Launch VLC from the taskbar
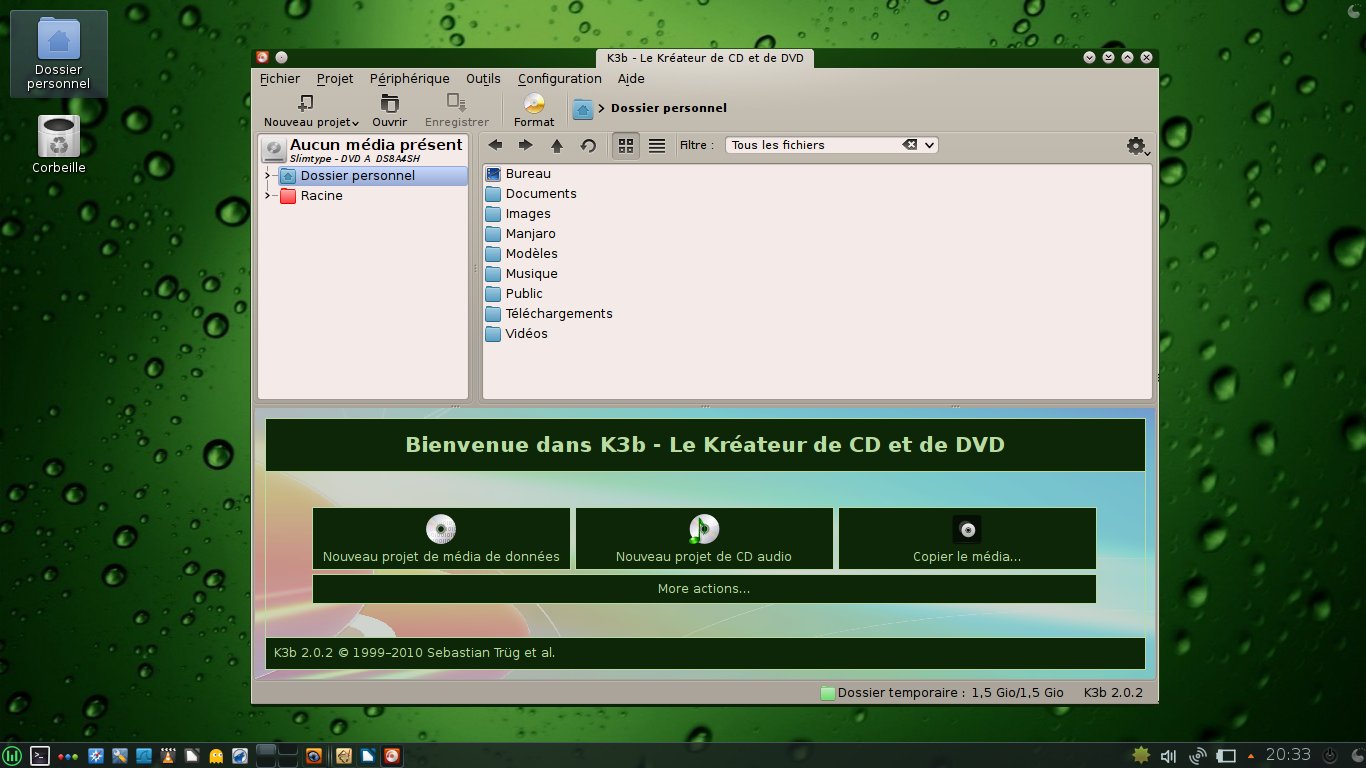Screen dimensions: 1366x768 click(x=169, y=756)
